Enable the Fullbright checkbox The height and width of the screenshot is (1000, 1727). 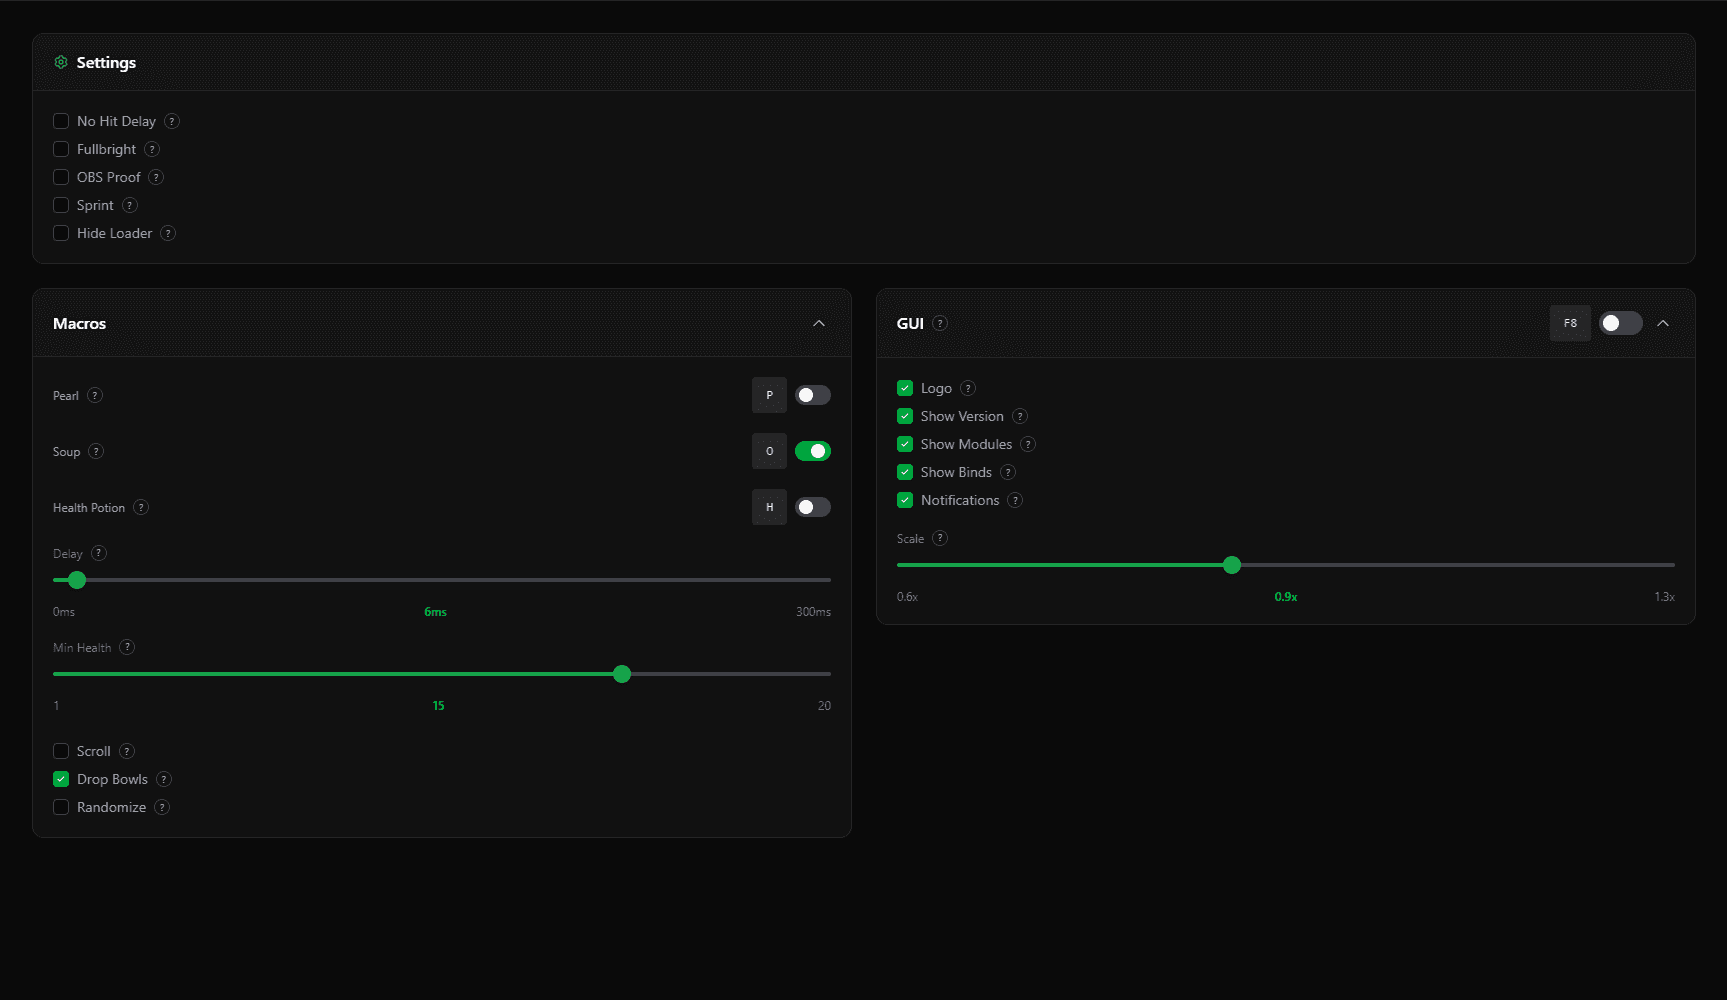61,149
